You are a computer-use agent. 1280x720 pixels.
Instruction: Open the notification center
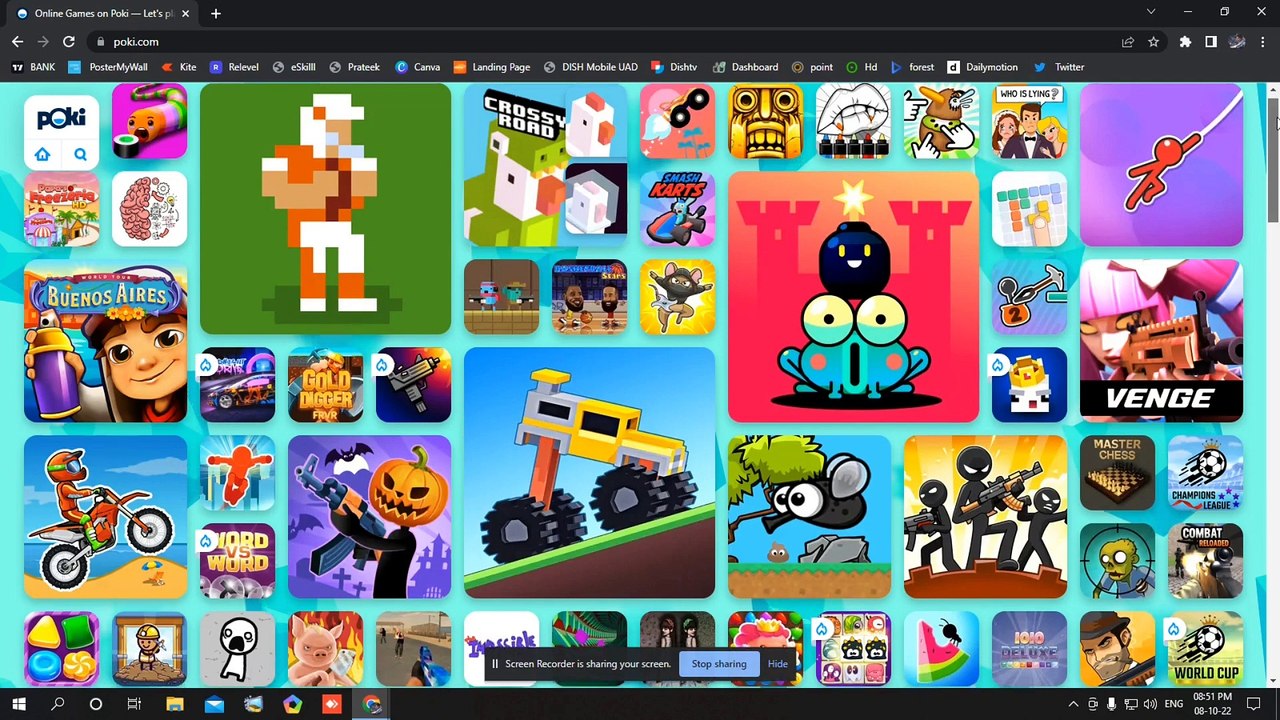coord(1253,704)
